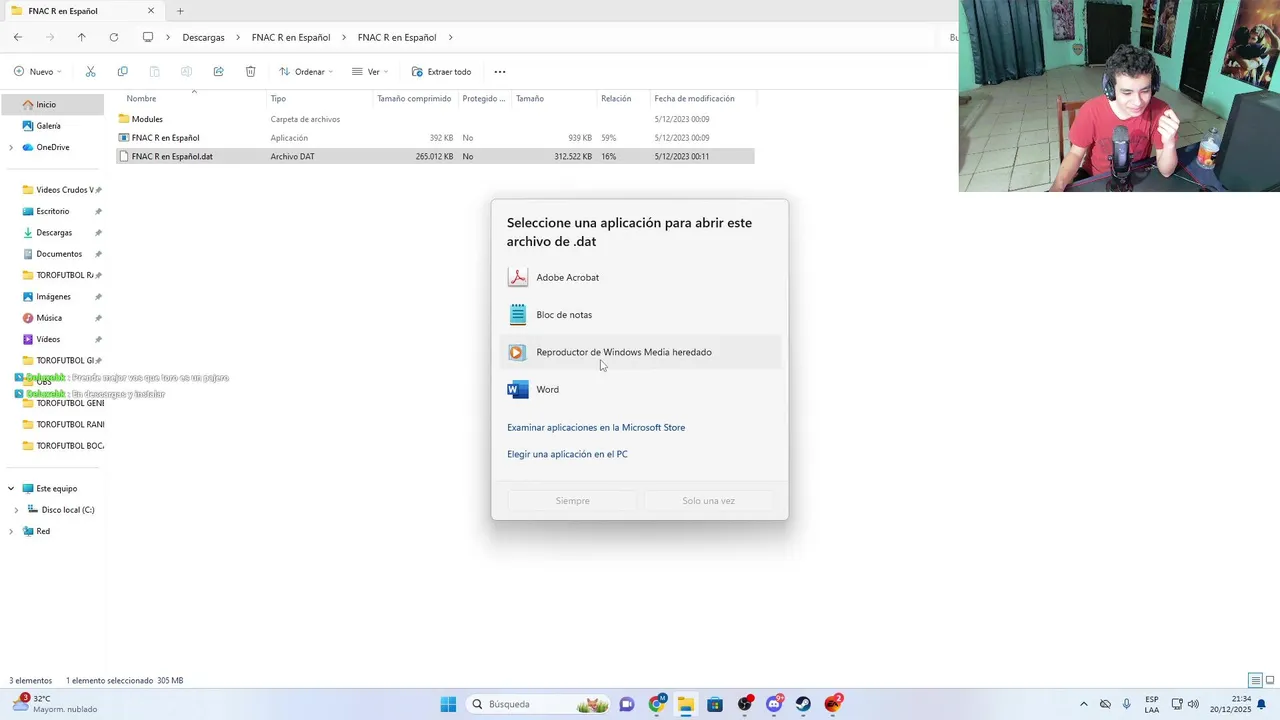
Task: Open Chrome from the taskbar
Action: 656,704
